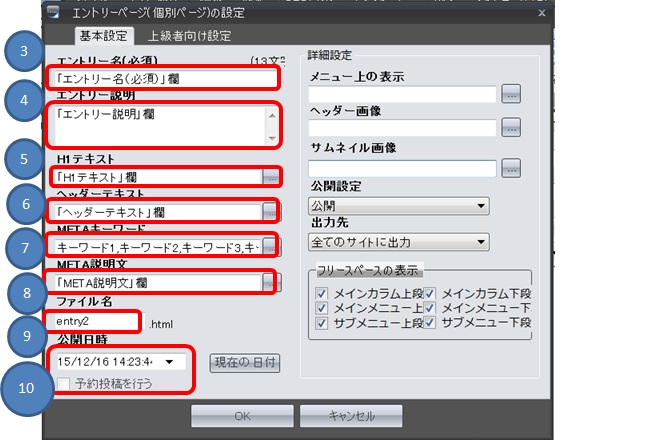
Task: Click browse button for サムネイル画像
Action: point(511,167)
